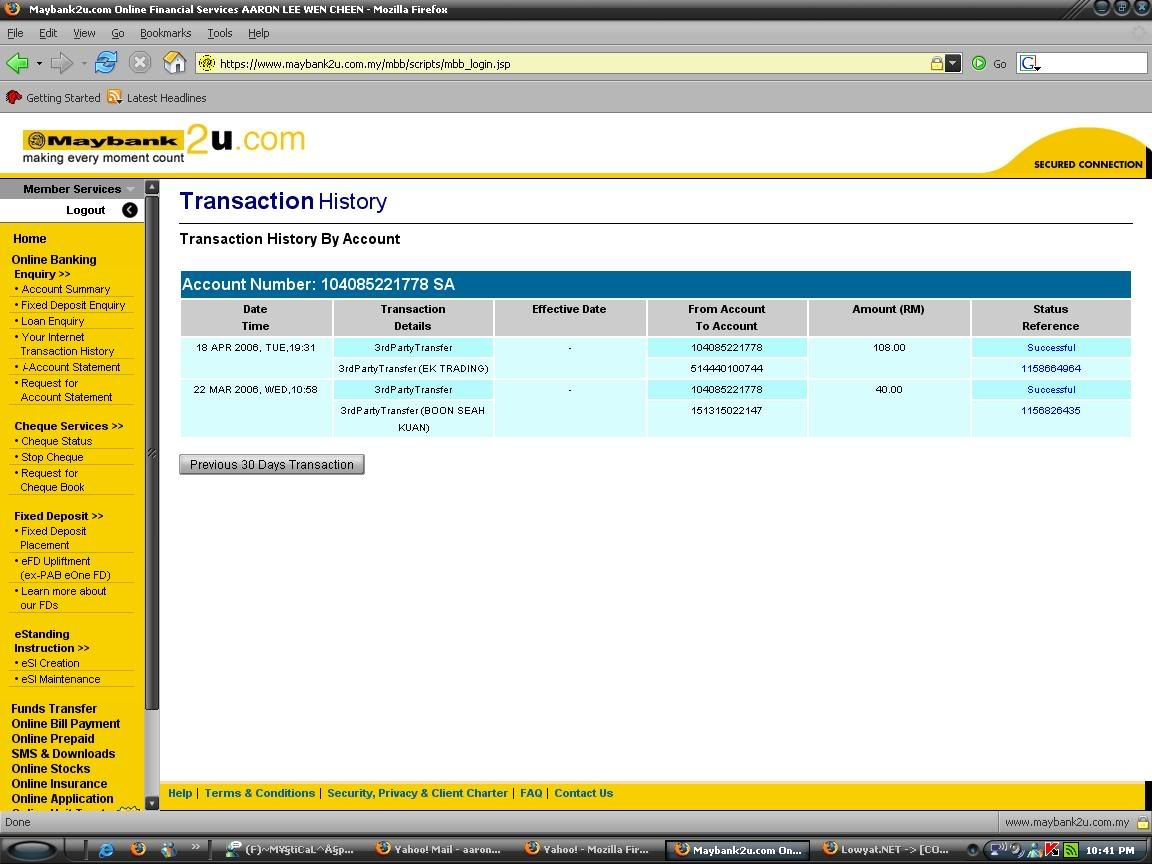The image size is (1152, 864).
Task: Click the browser Back arrow button
Action: [x=17, y=63]
